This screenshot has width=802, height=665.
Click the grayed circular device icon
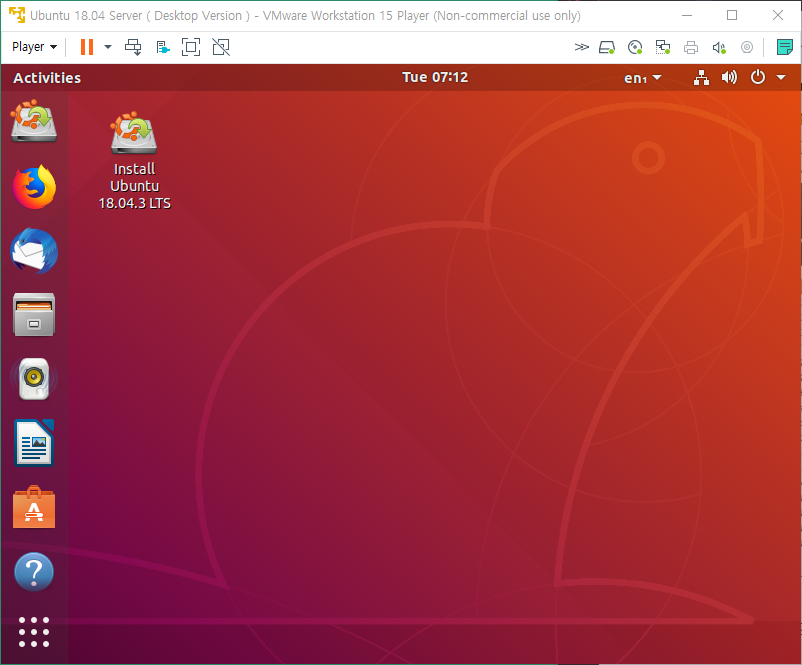747,48
